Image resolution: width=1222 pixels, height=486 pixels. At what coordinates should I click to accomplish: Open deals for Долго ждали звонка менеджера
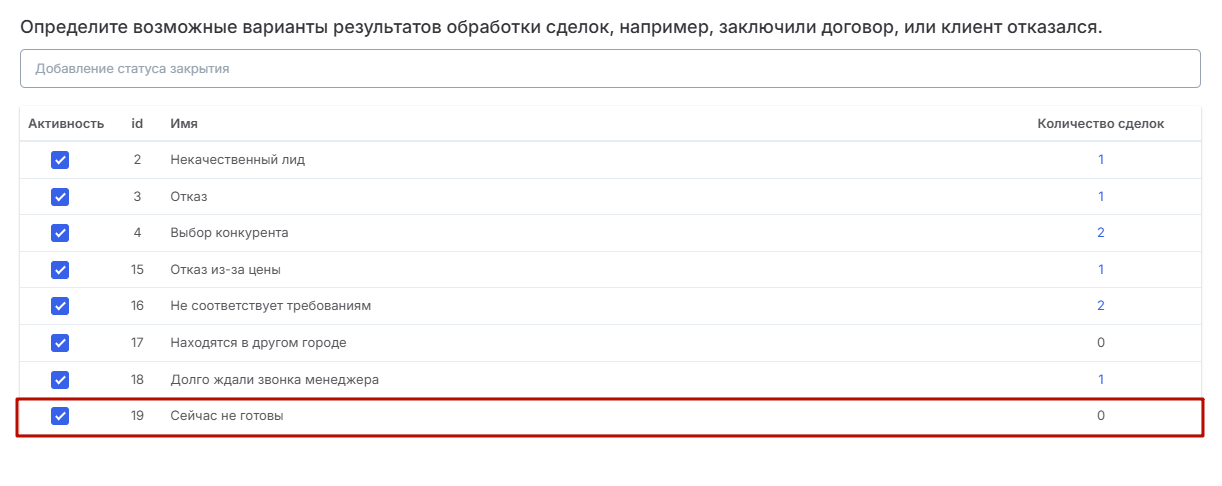click(1101, 380)
